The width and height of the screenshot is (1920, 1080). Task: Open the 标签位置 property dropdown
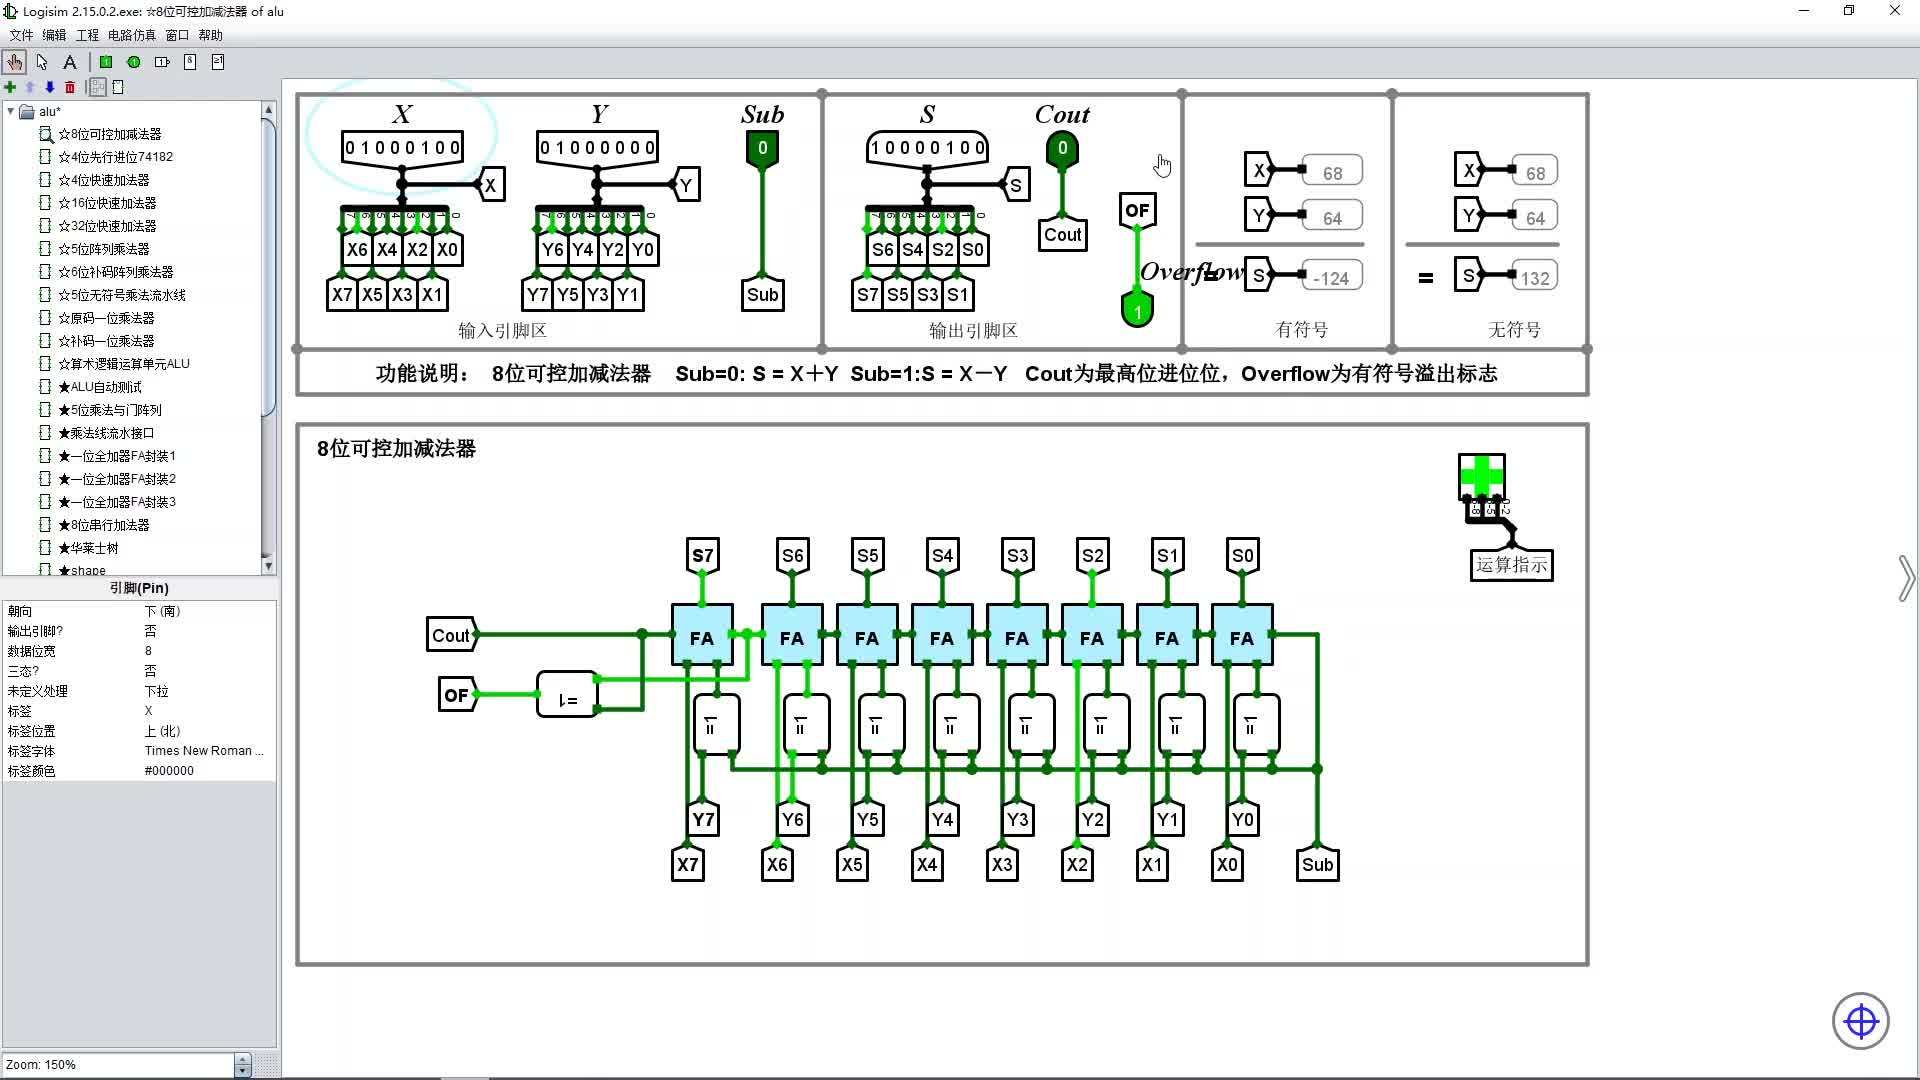pyautogui.click(x=208, y=731)
